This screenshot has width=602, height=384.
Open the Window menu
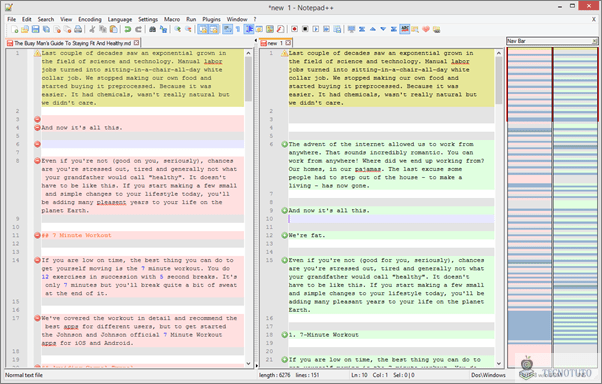click(x=237, y=19)
